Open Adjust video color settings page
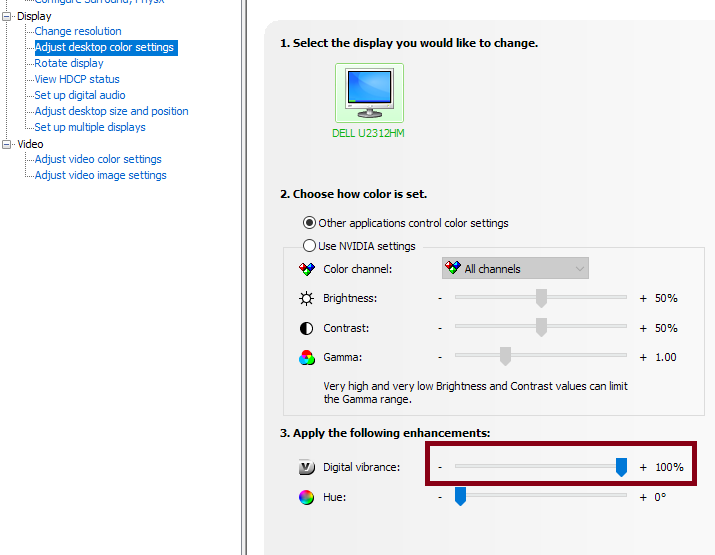The image size is (715, 555). [98, 159]
